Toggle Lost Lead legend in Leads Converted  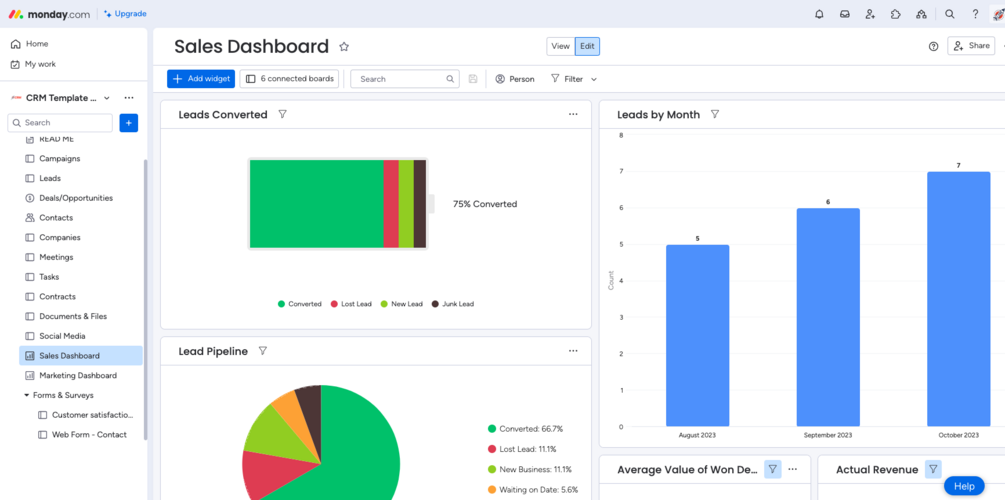[351, 304]
